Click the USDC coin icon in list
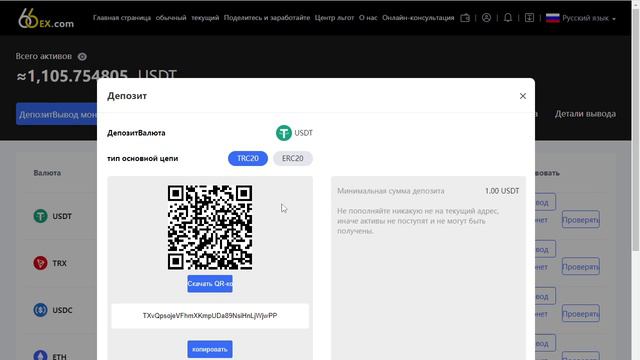The image size is (640, 360). point(40,310)
